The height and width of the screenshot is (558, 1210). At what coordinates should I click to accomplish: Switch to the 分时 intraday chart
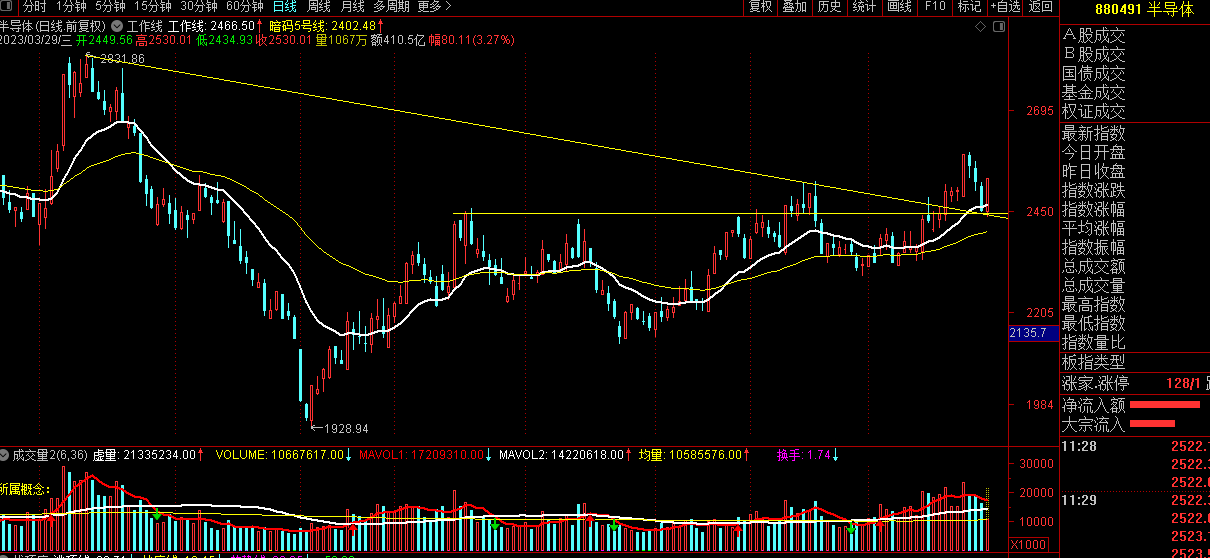coord(35,6)
